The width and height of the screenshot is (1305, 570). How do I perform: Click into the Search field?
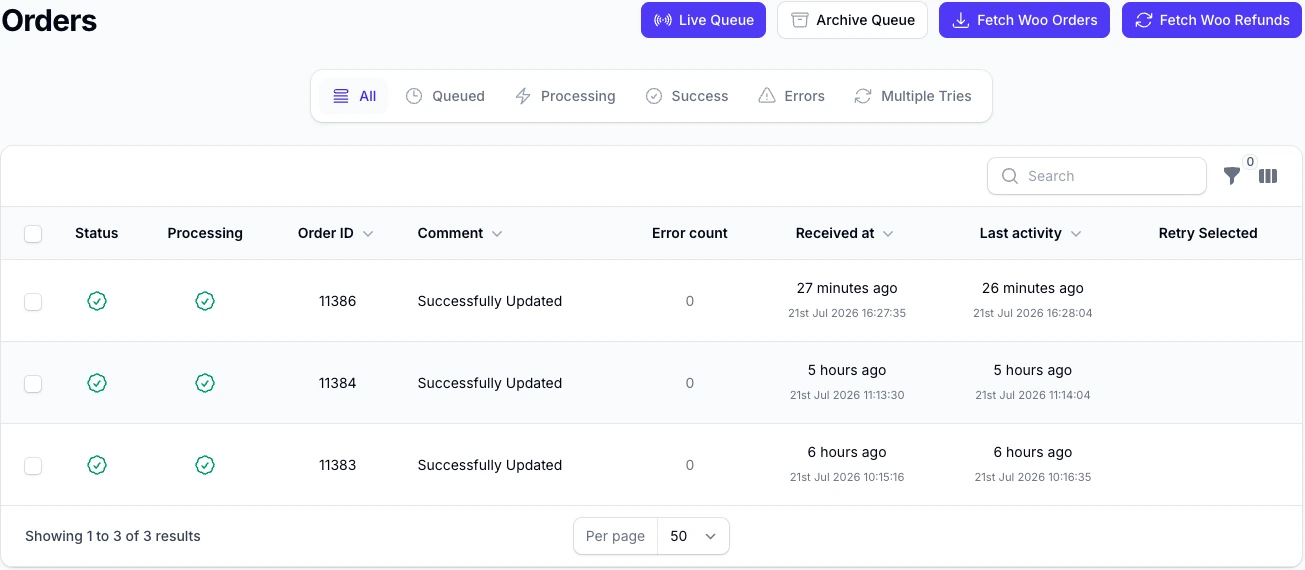(1097, 176)
